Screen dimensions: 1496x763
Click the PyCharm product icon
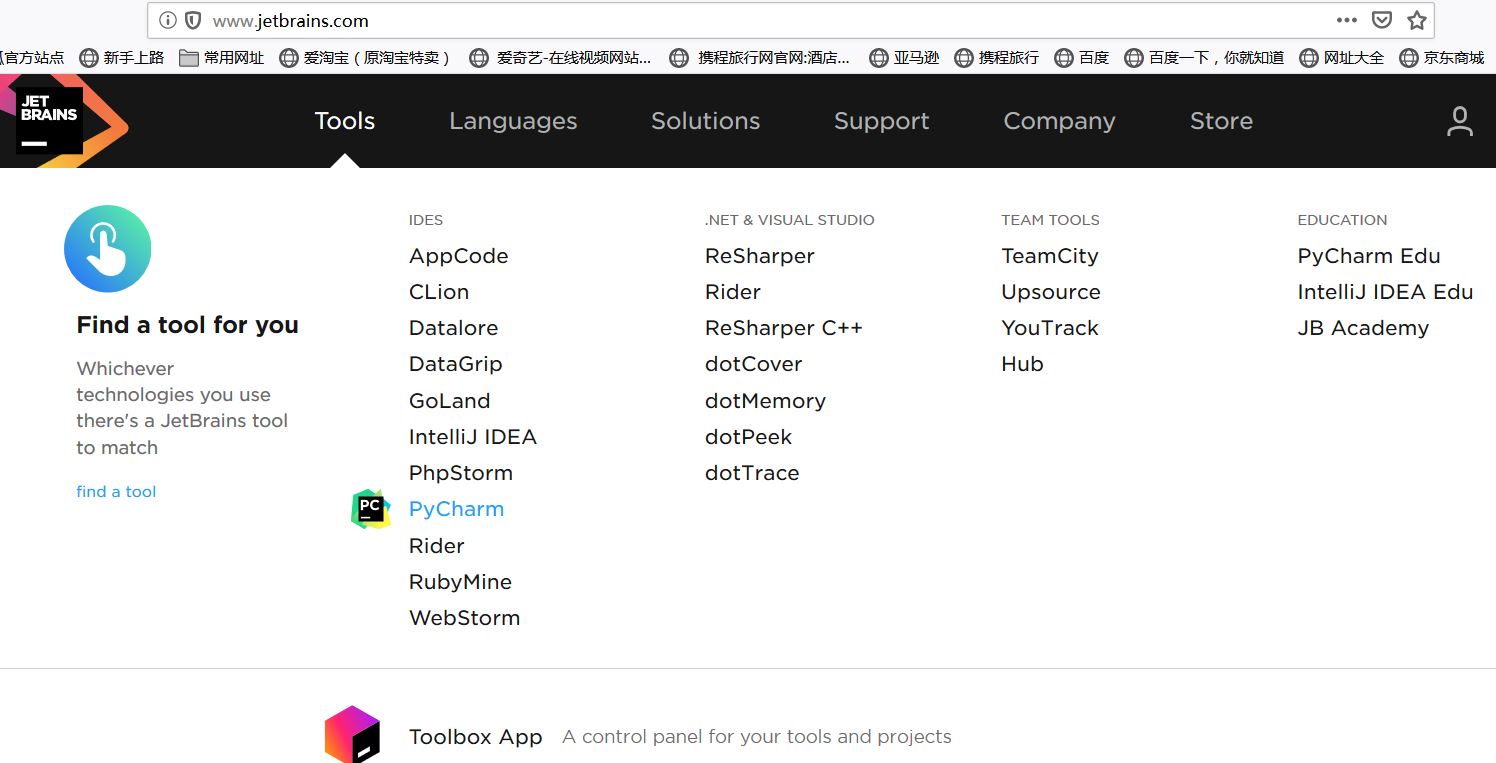(369, 508)
